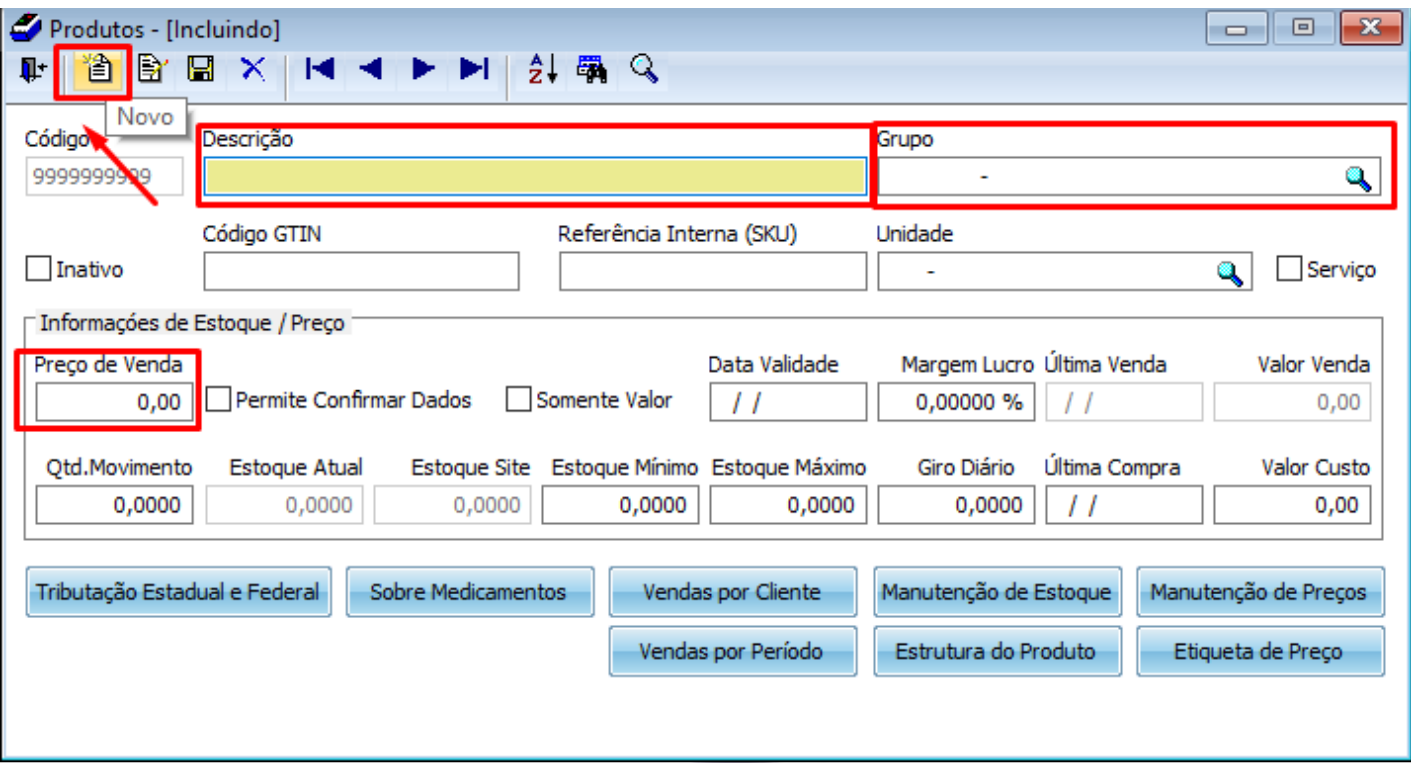Select the Estoque Mínimo field
The width and height of the screenshot is (1411, 763).
(620, 505)
